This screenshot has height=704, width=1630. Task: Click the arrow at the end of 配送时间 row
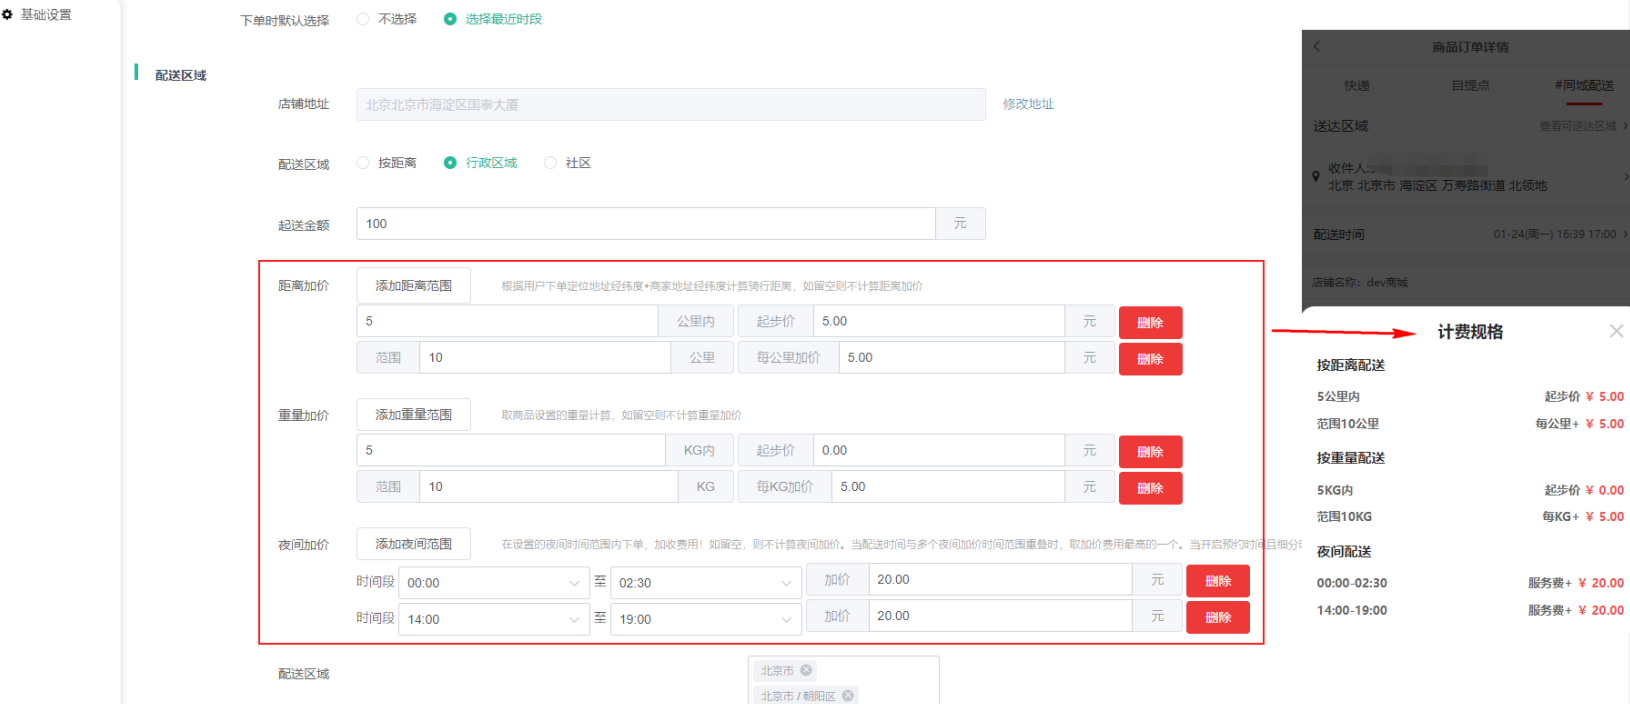pos(1625,234)
